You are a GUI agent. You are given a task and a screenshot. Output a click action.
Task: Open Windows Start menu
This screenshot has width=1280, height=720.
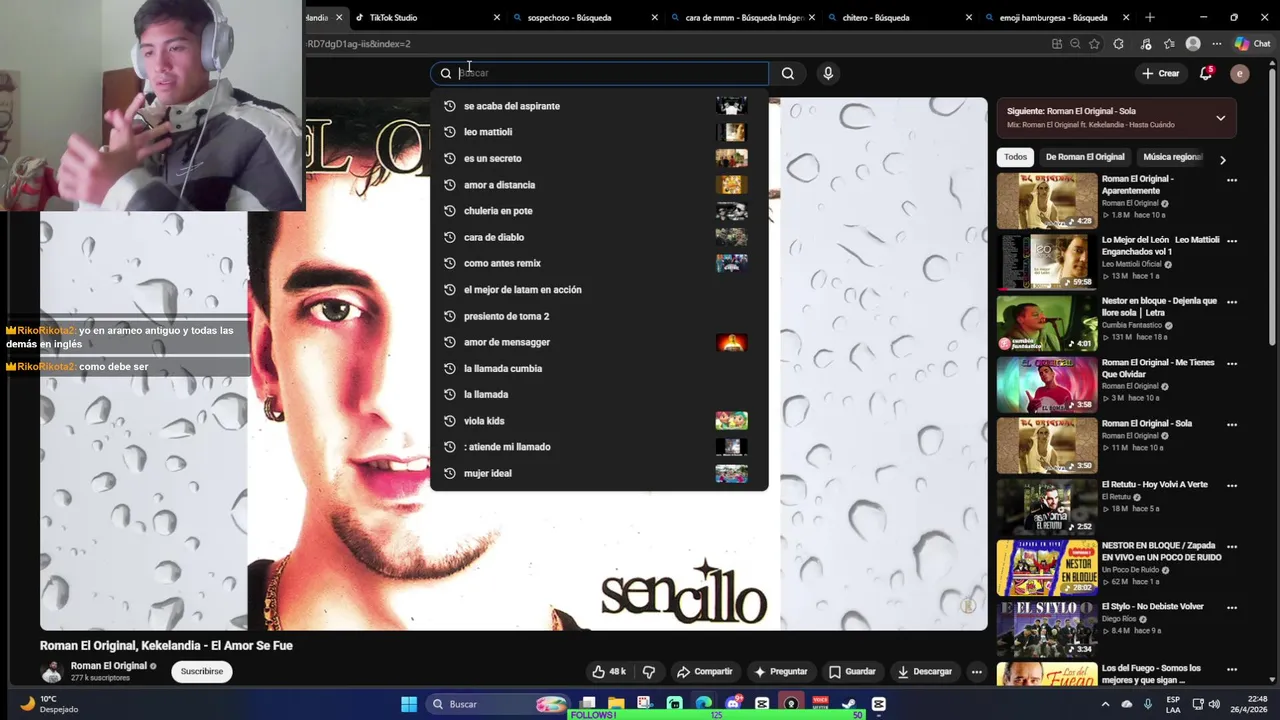pyautogui.click(x=409, y=704)
